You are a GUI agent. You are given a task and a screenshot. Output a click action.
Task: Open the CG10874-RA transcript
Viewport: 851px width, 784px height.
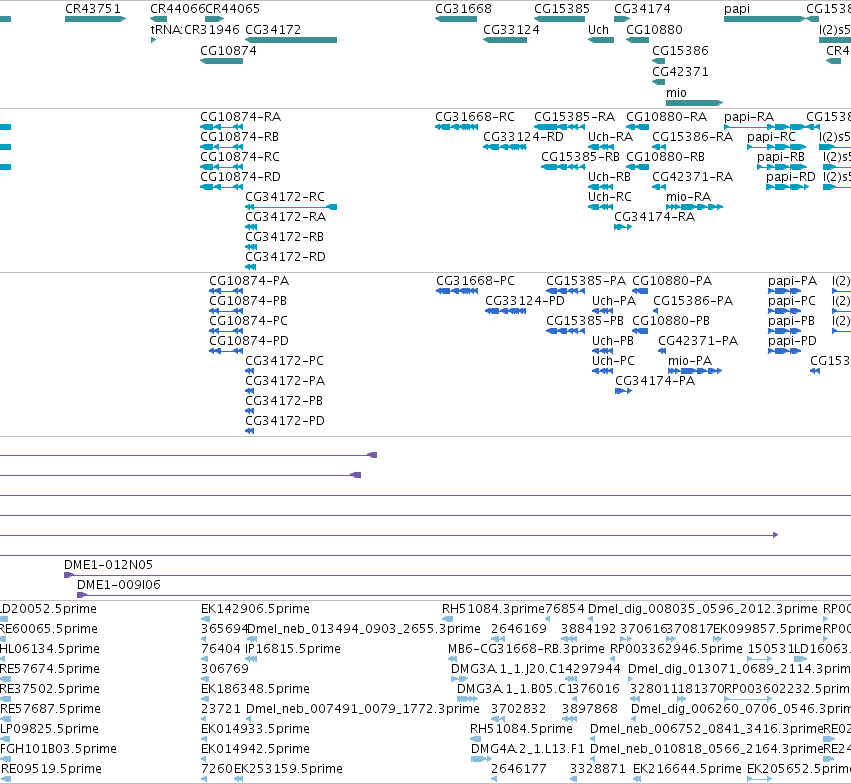[221, 127]
